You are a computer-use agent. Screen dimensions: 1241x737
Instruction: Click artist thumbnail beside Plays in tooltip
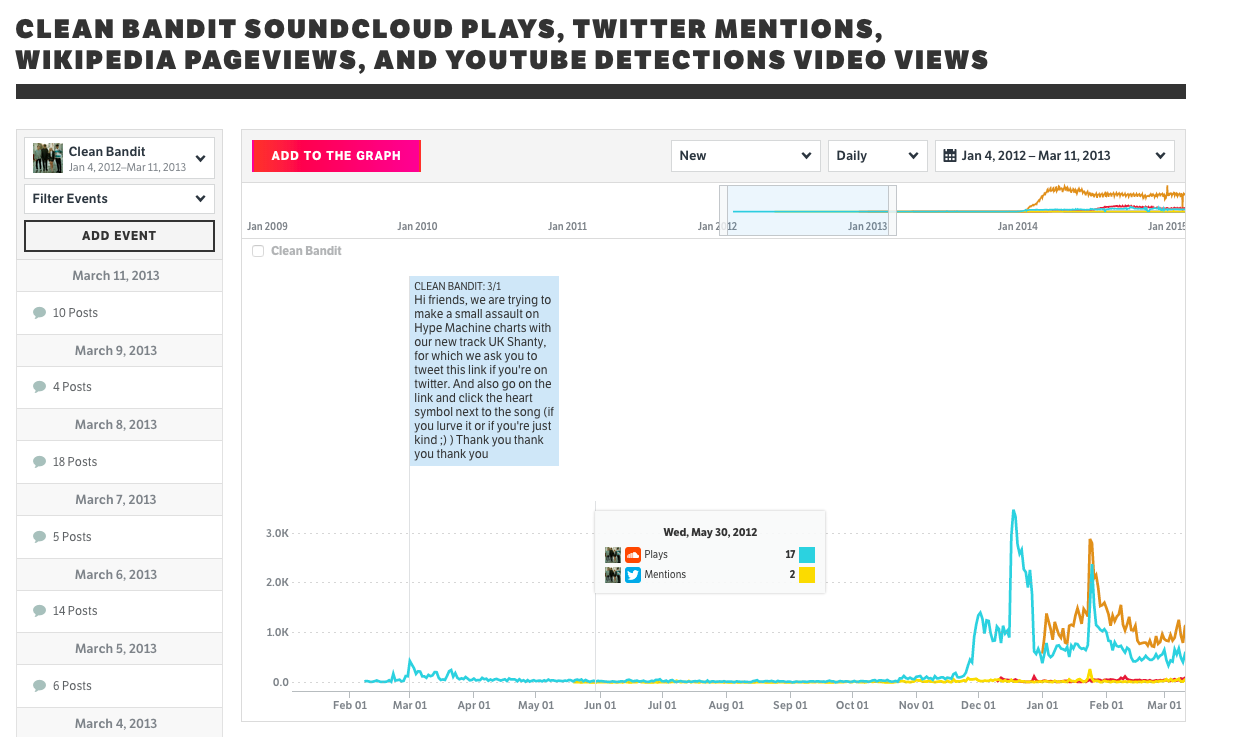613,555
